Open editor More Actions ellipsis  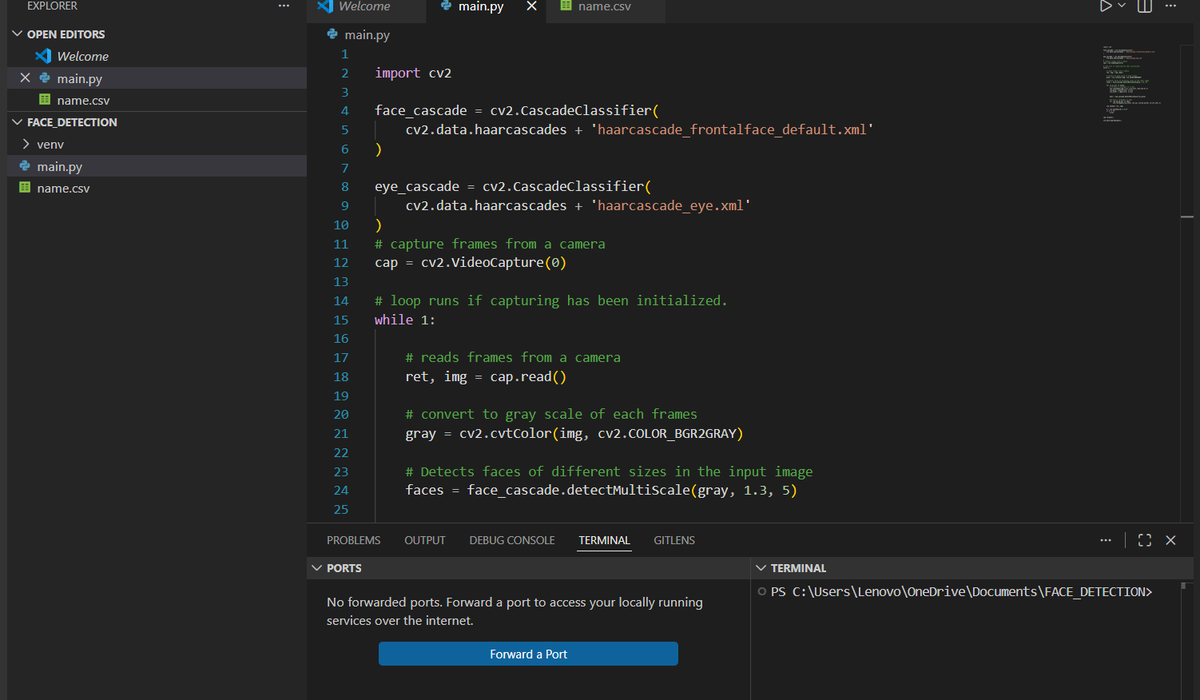(x=1171, y=7)
